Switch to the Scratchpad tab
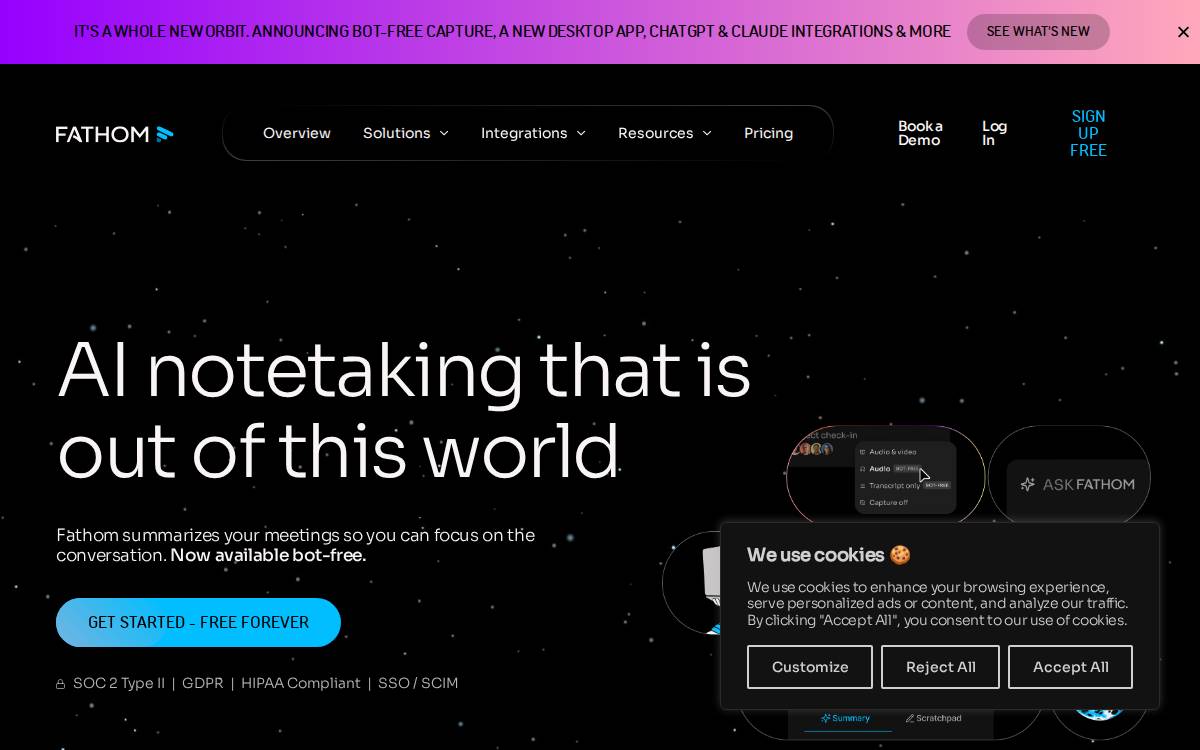1200x750 pixels. (x=934, y=718)
